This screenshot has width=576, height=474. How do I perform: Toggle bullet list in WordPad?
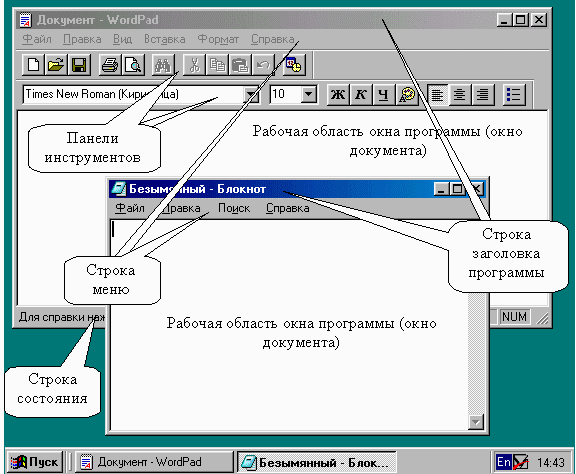514,94
